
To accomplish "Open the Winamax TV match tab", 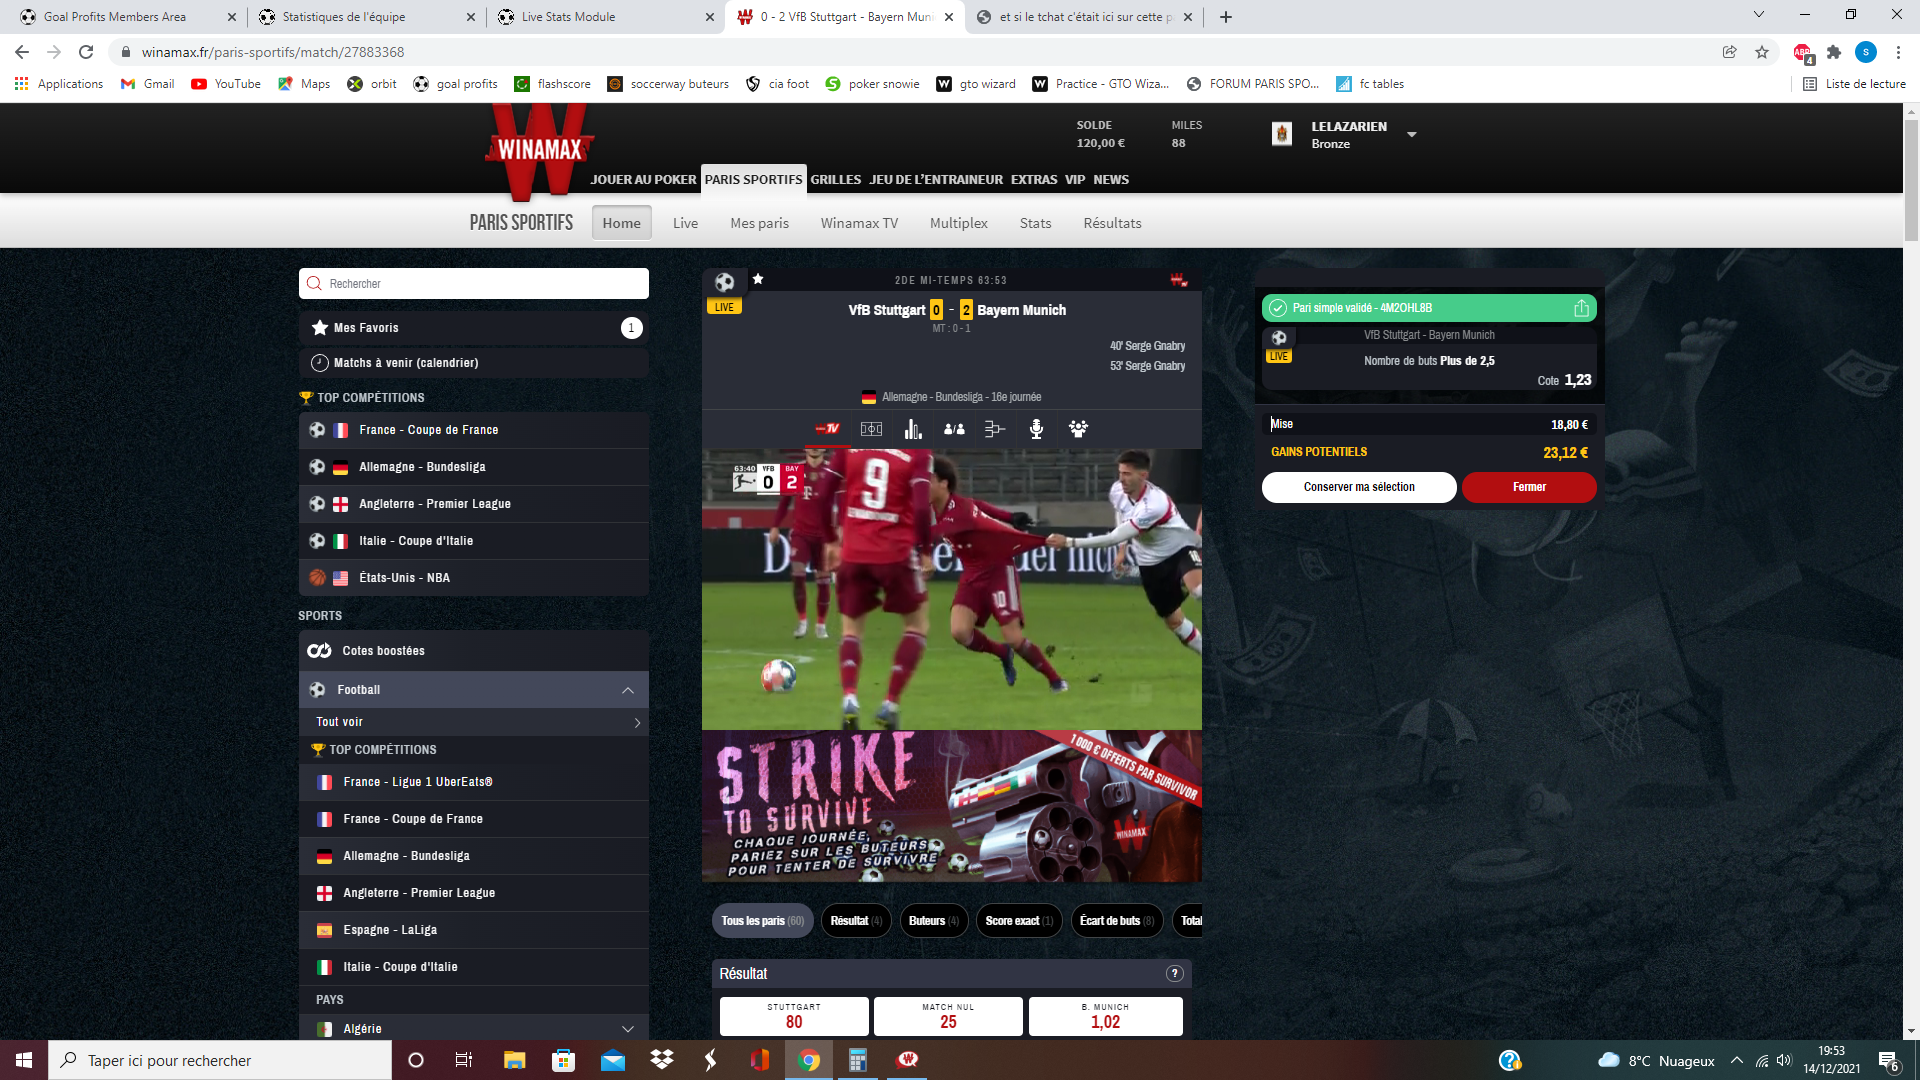I will point(827,429).
